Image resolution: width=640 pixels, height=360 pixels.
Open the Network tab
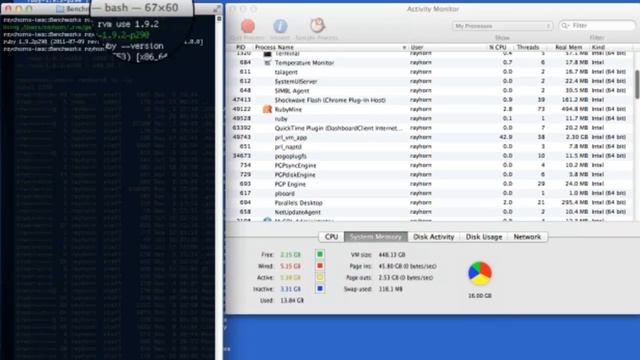[527, 237]
